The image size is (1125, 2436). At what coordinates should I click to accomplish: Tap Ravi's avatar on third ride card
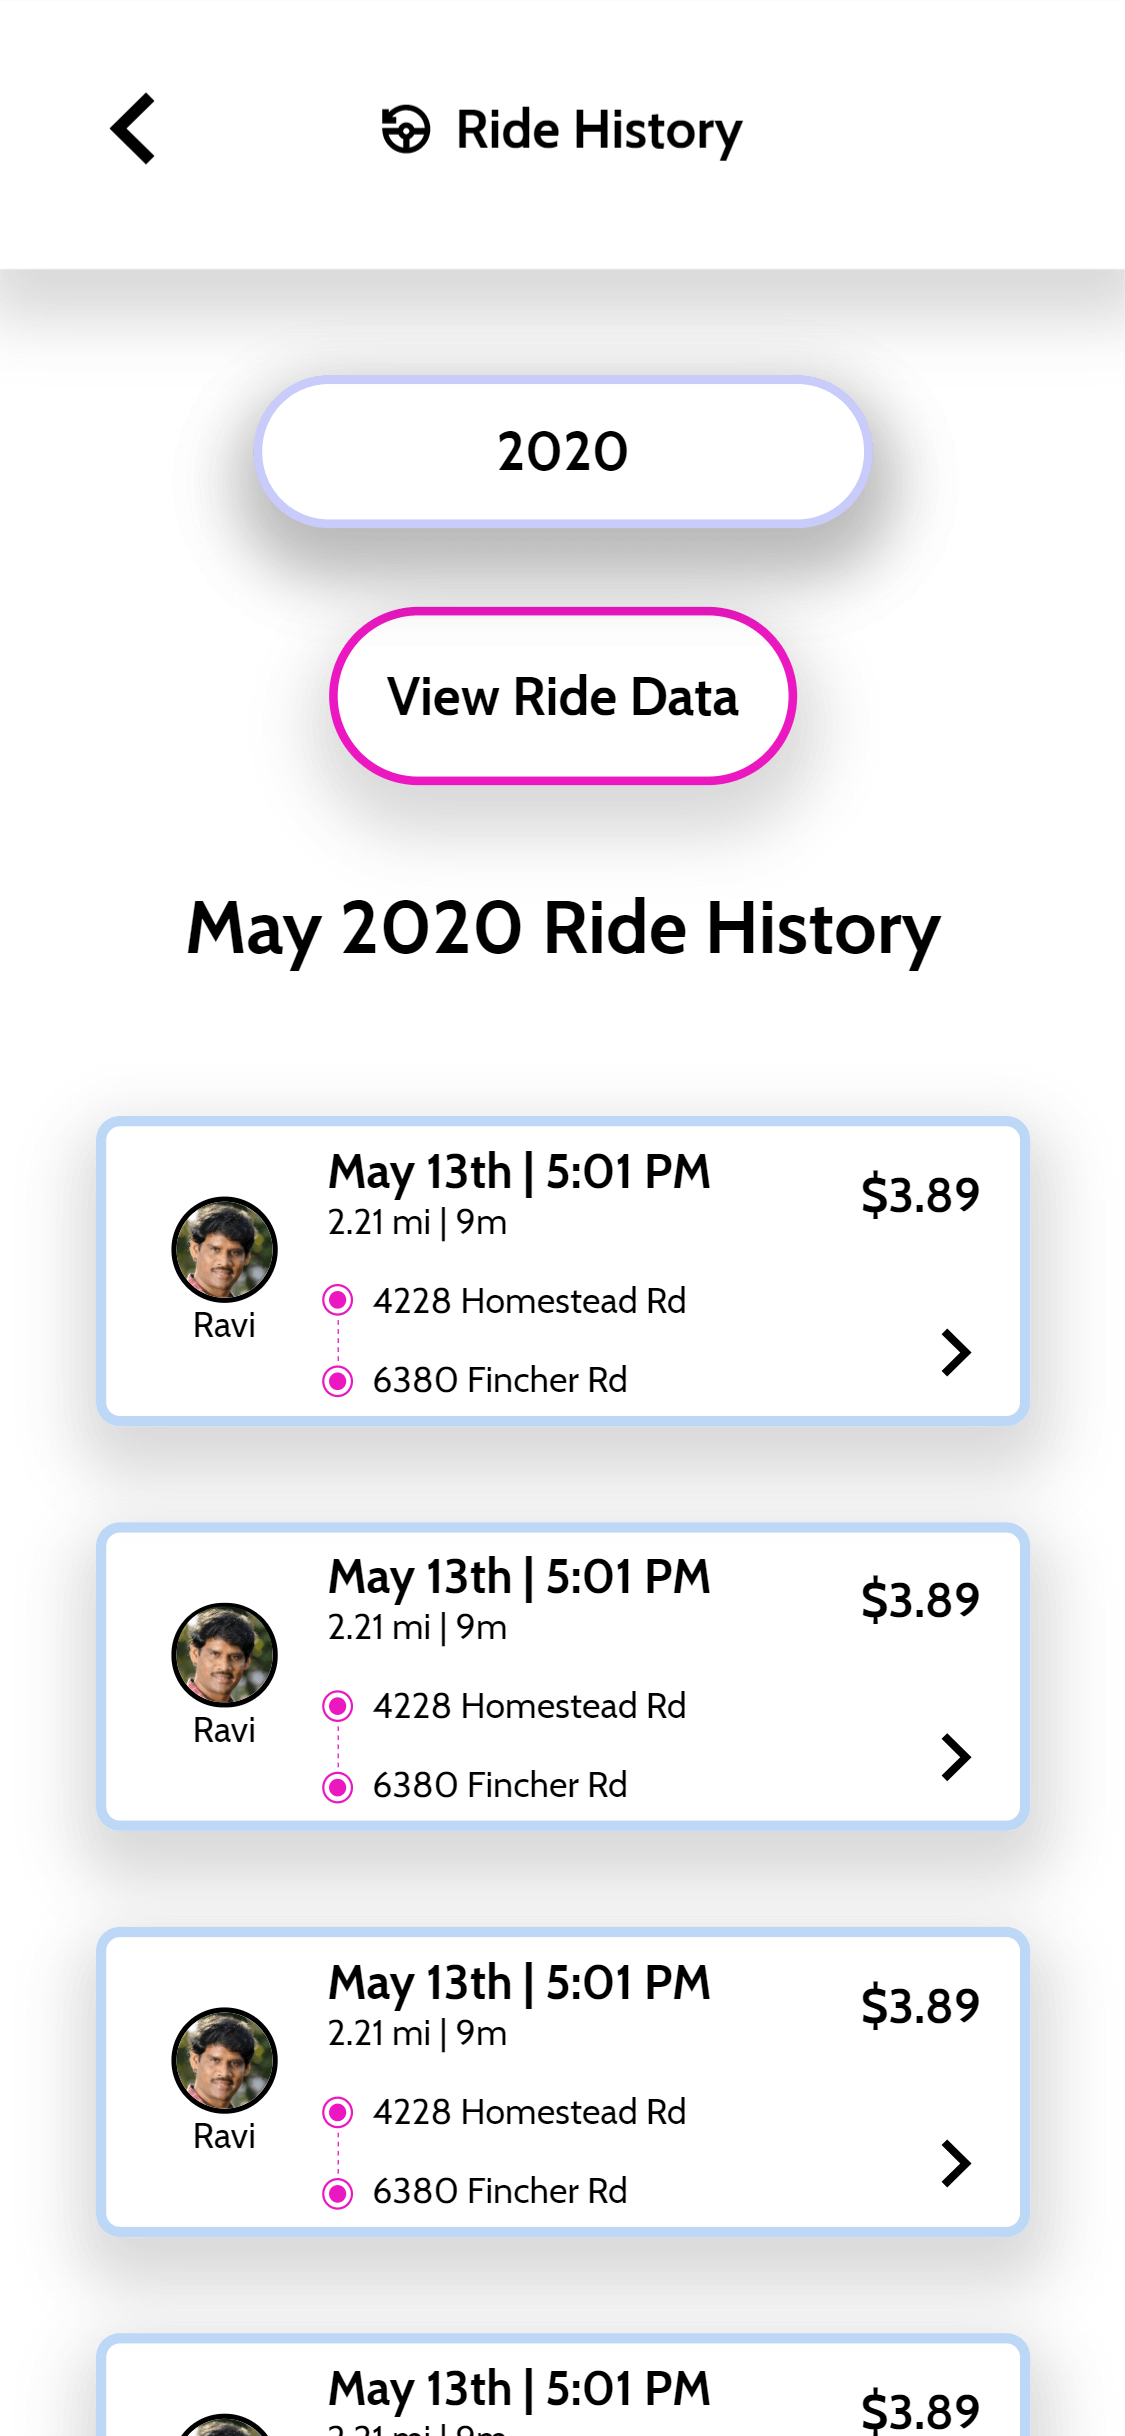(x=224, y=2060)
